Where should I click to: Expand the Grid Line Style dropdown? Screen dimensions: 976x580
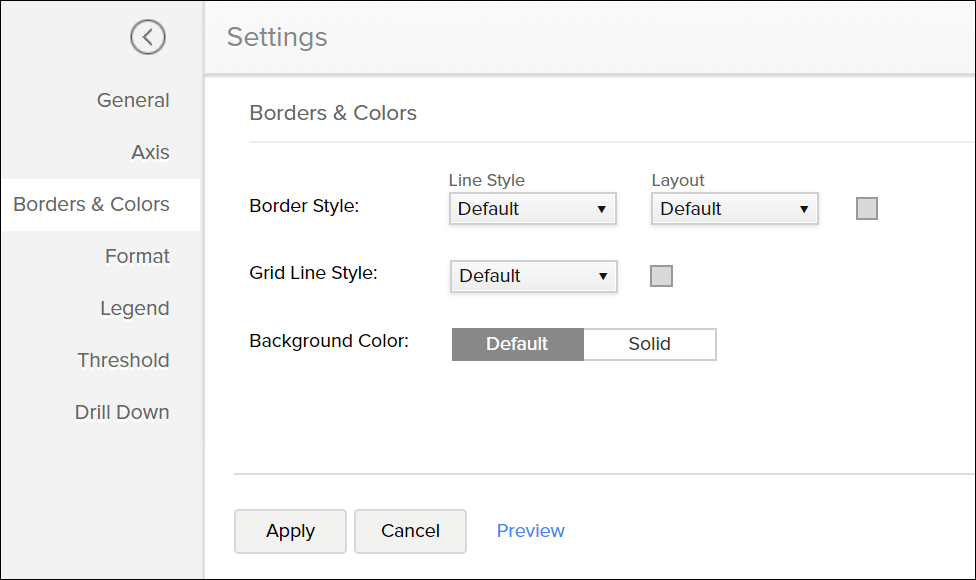click(x=533, y=276)
